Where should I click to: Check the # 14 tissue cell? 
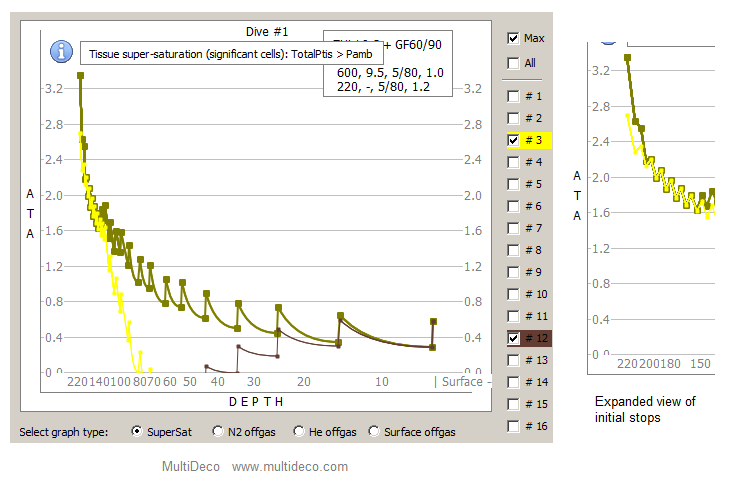point(513,382)
